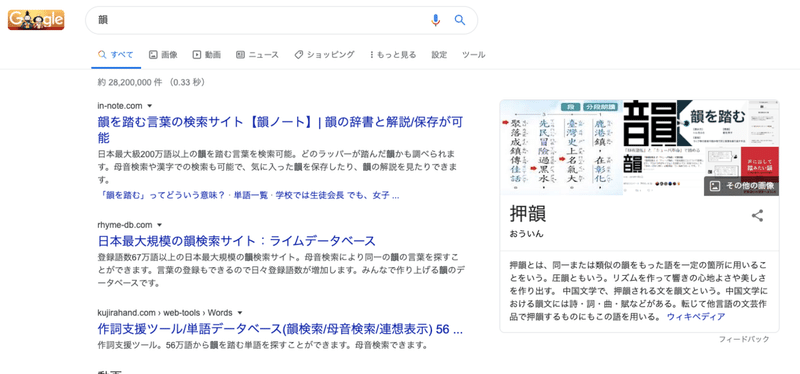Open the ショッピング tab
This screenshot has width=800, height=374.
point(324,55)
